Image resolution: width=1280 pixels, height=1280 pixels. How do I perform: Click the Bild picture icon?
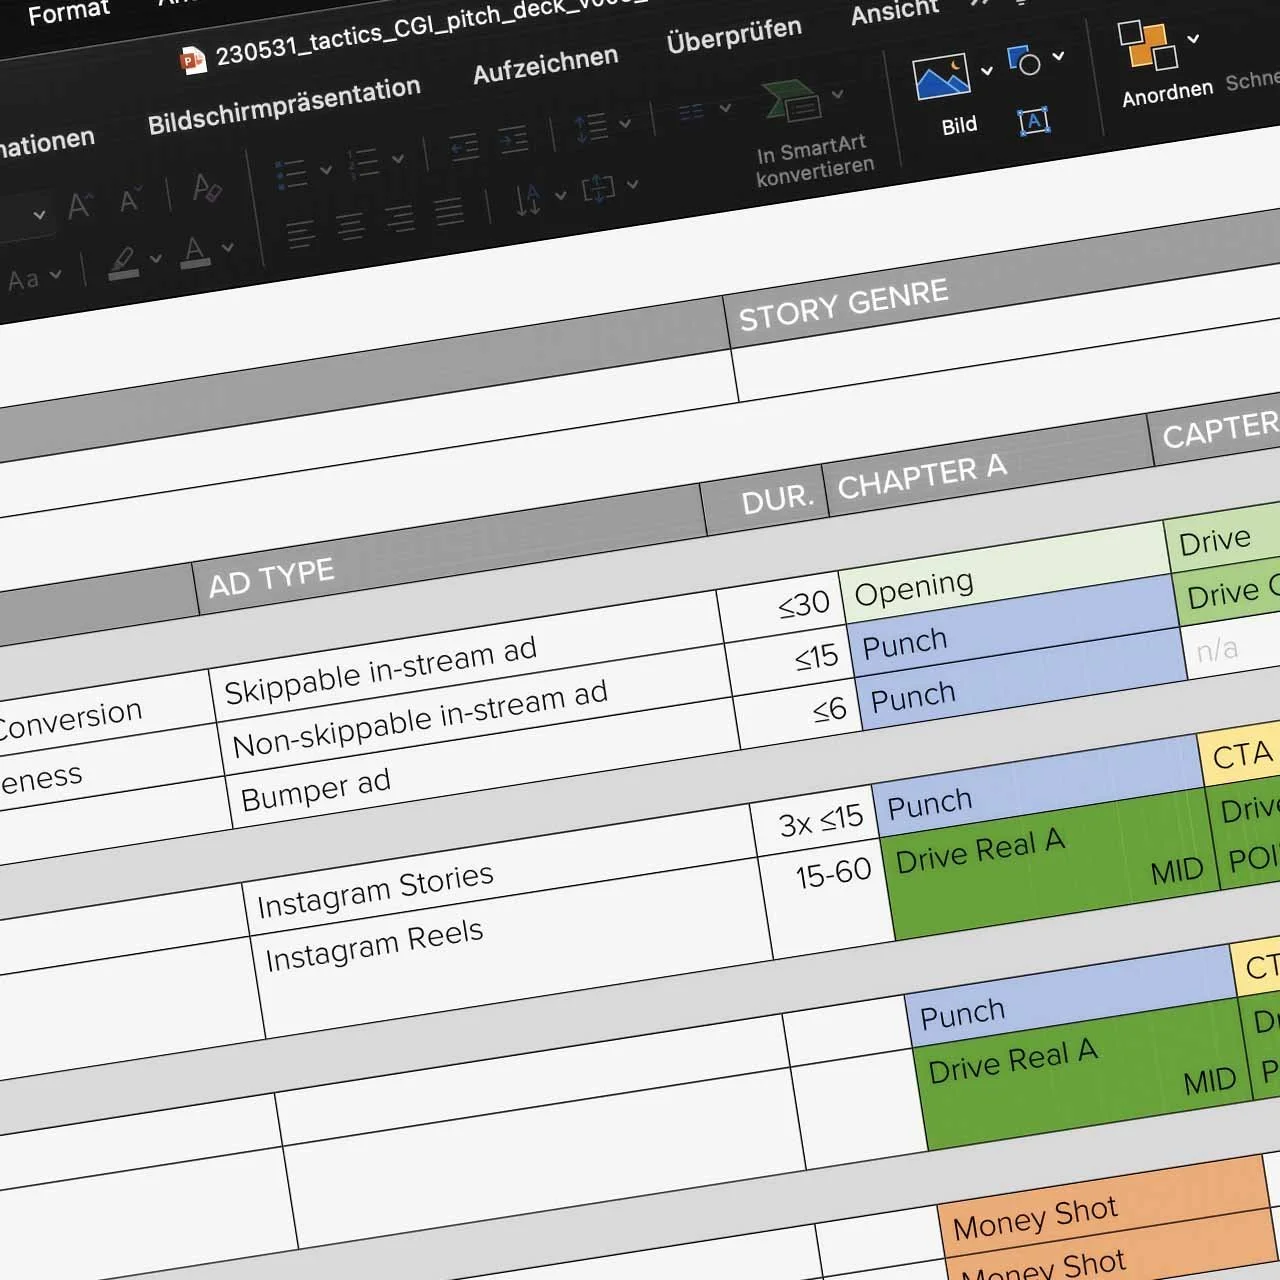point(941,77)
